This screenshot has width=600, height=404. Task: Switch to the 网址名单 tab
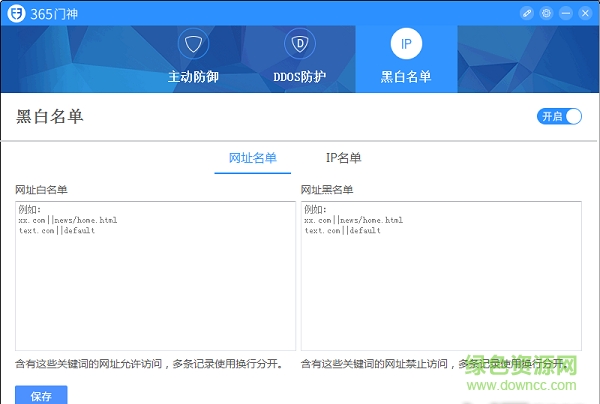252,158
